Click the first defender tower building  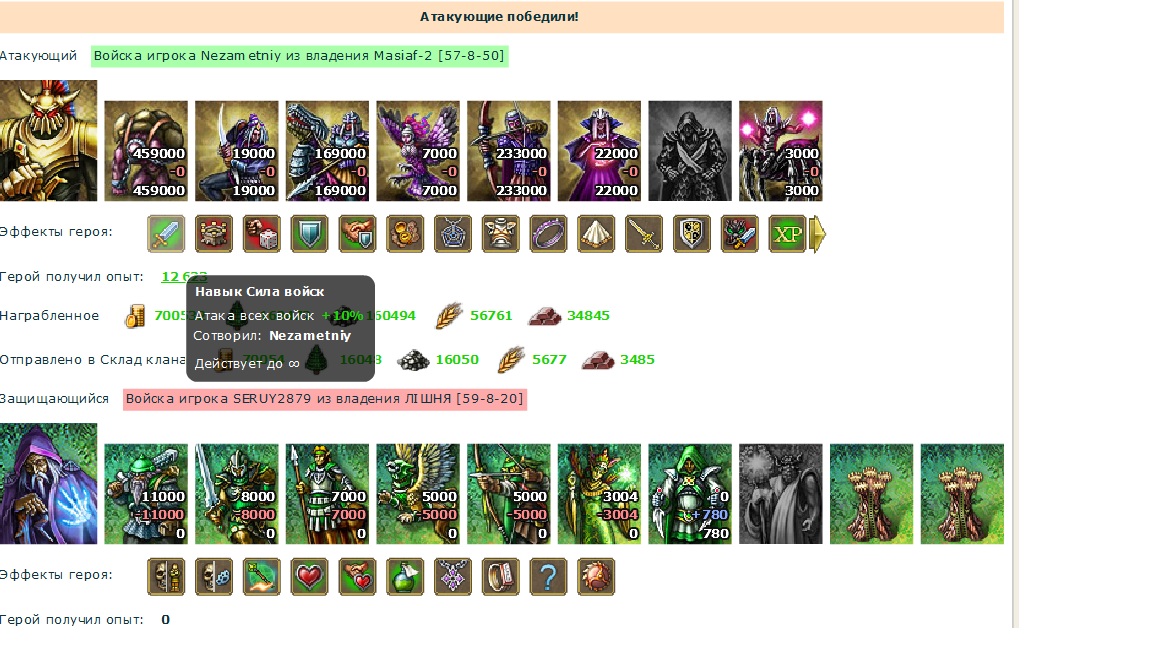coord(871,494)
